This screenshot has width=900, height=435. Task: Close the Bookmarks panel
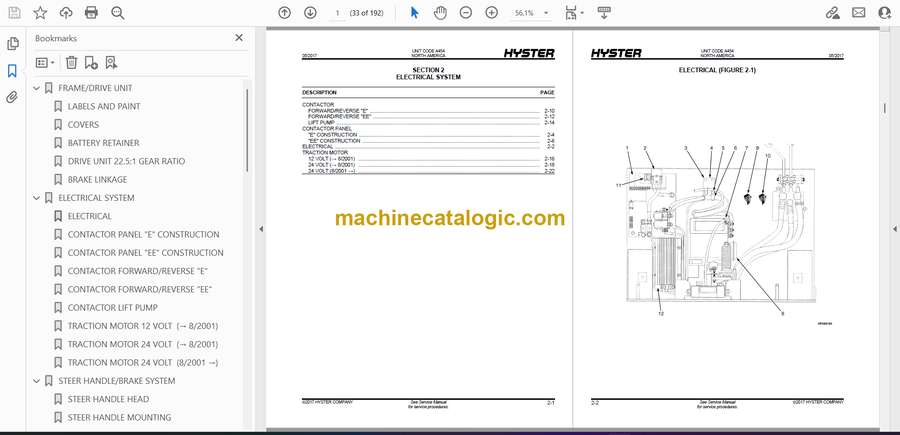pos(239,38)
